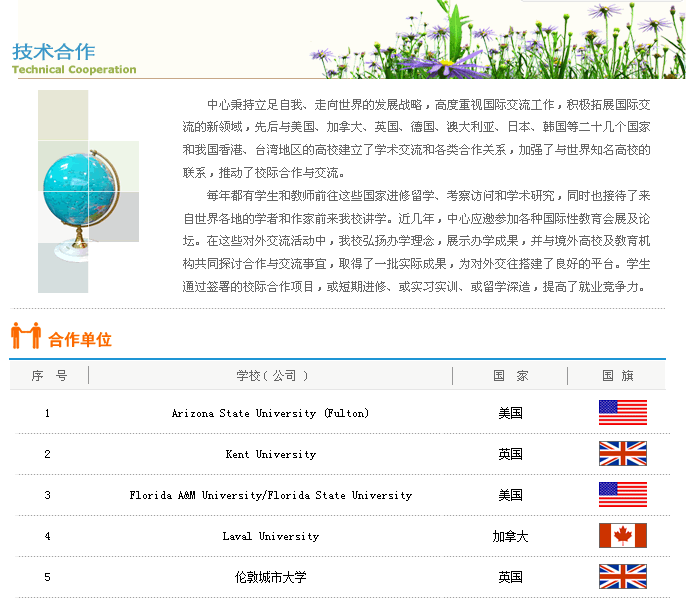Click the 加拿大 country cell

click(x=510, y=536)
